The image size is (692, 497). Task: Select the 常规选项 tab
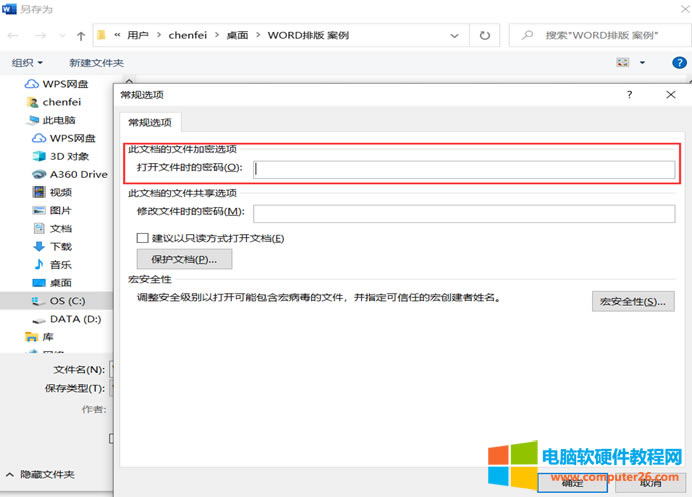[x=149, y=123]
